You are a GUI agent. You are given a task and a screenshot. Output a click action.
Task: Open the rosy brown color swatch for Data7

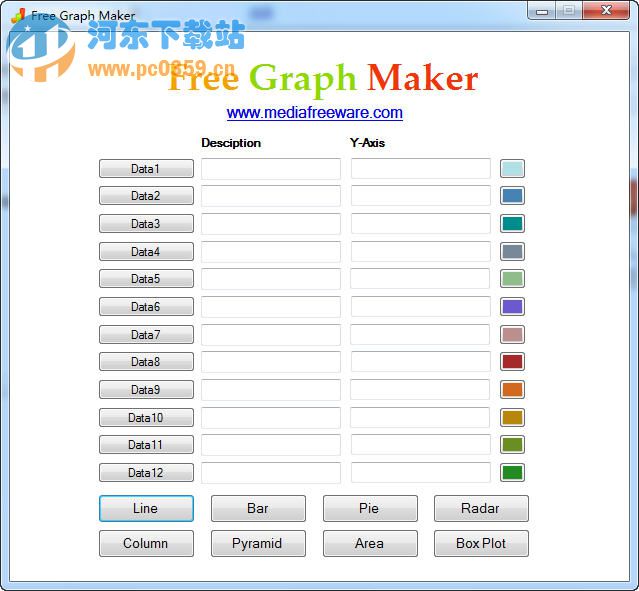pos(512,335)
